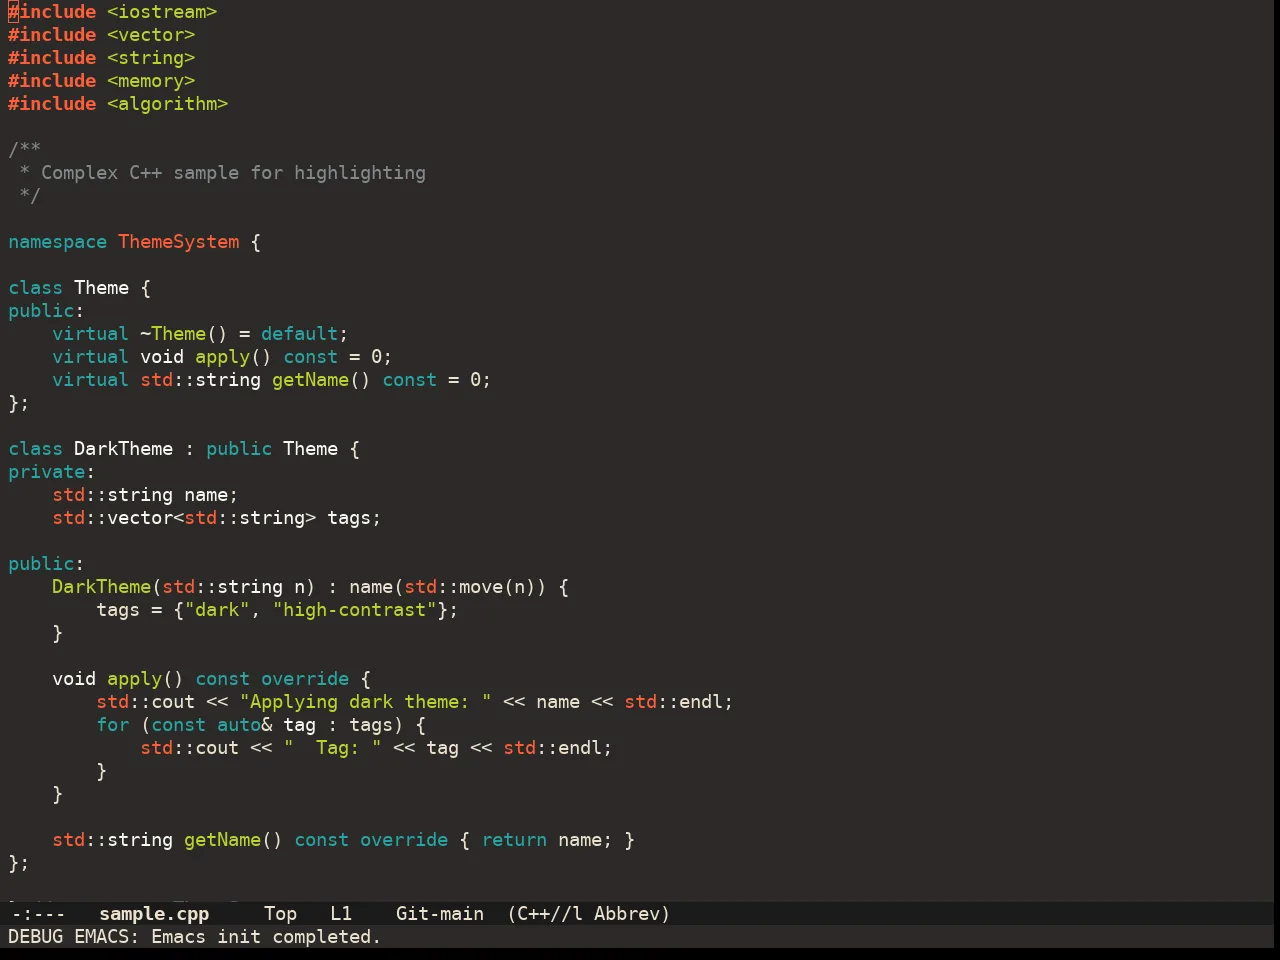Place cursor on #include <memory> line
This screenshot has height=960, width=1280.
[102, 81]
